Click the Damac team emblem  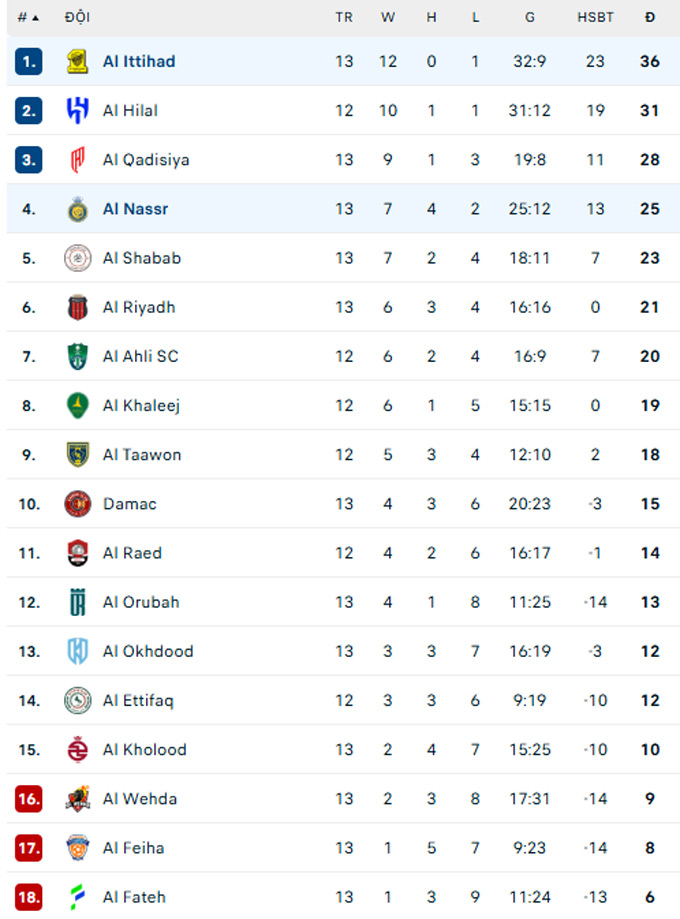pos(77,504)
